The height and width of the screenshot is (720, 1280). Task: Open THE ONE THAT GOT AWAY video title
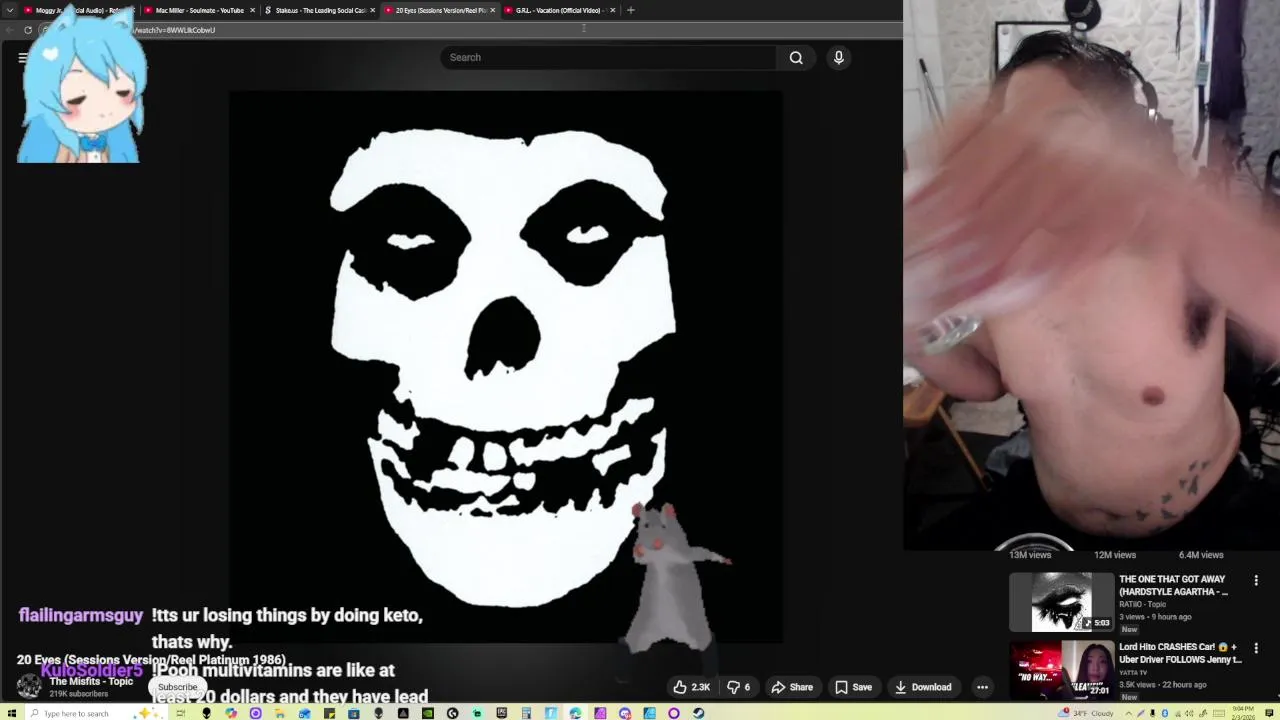[1173, 585]
